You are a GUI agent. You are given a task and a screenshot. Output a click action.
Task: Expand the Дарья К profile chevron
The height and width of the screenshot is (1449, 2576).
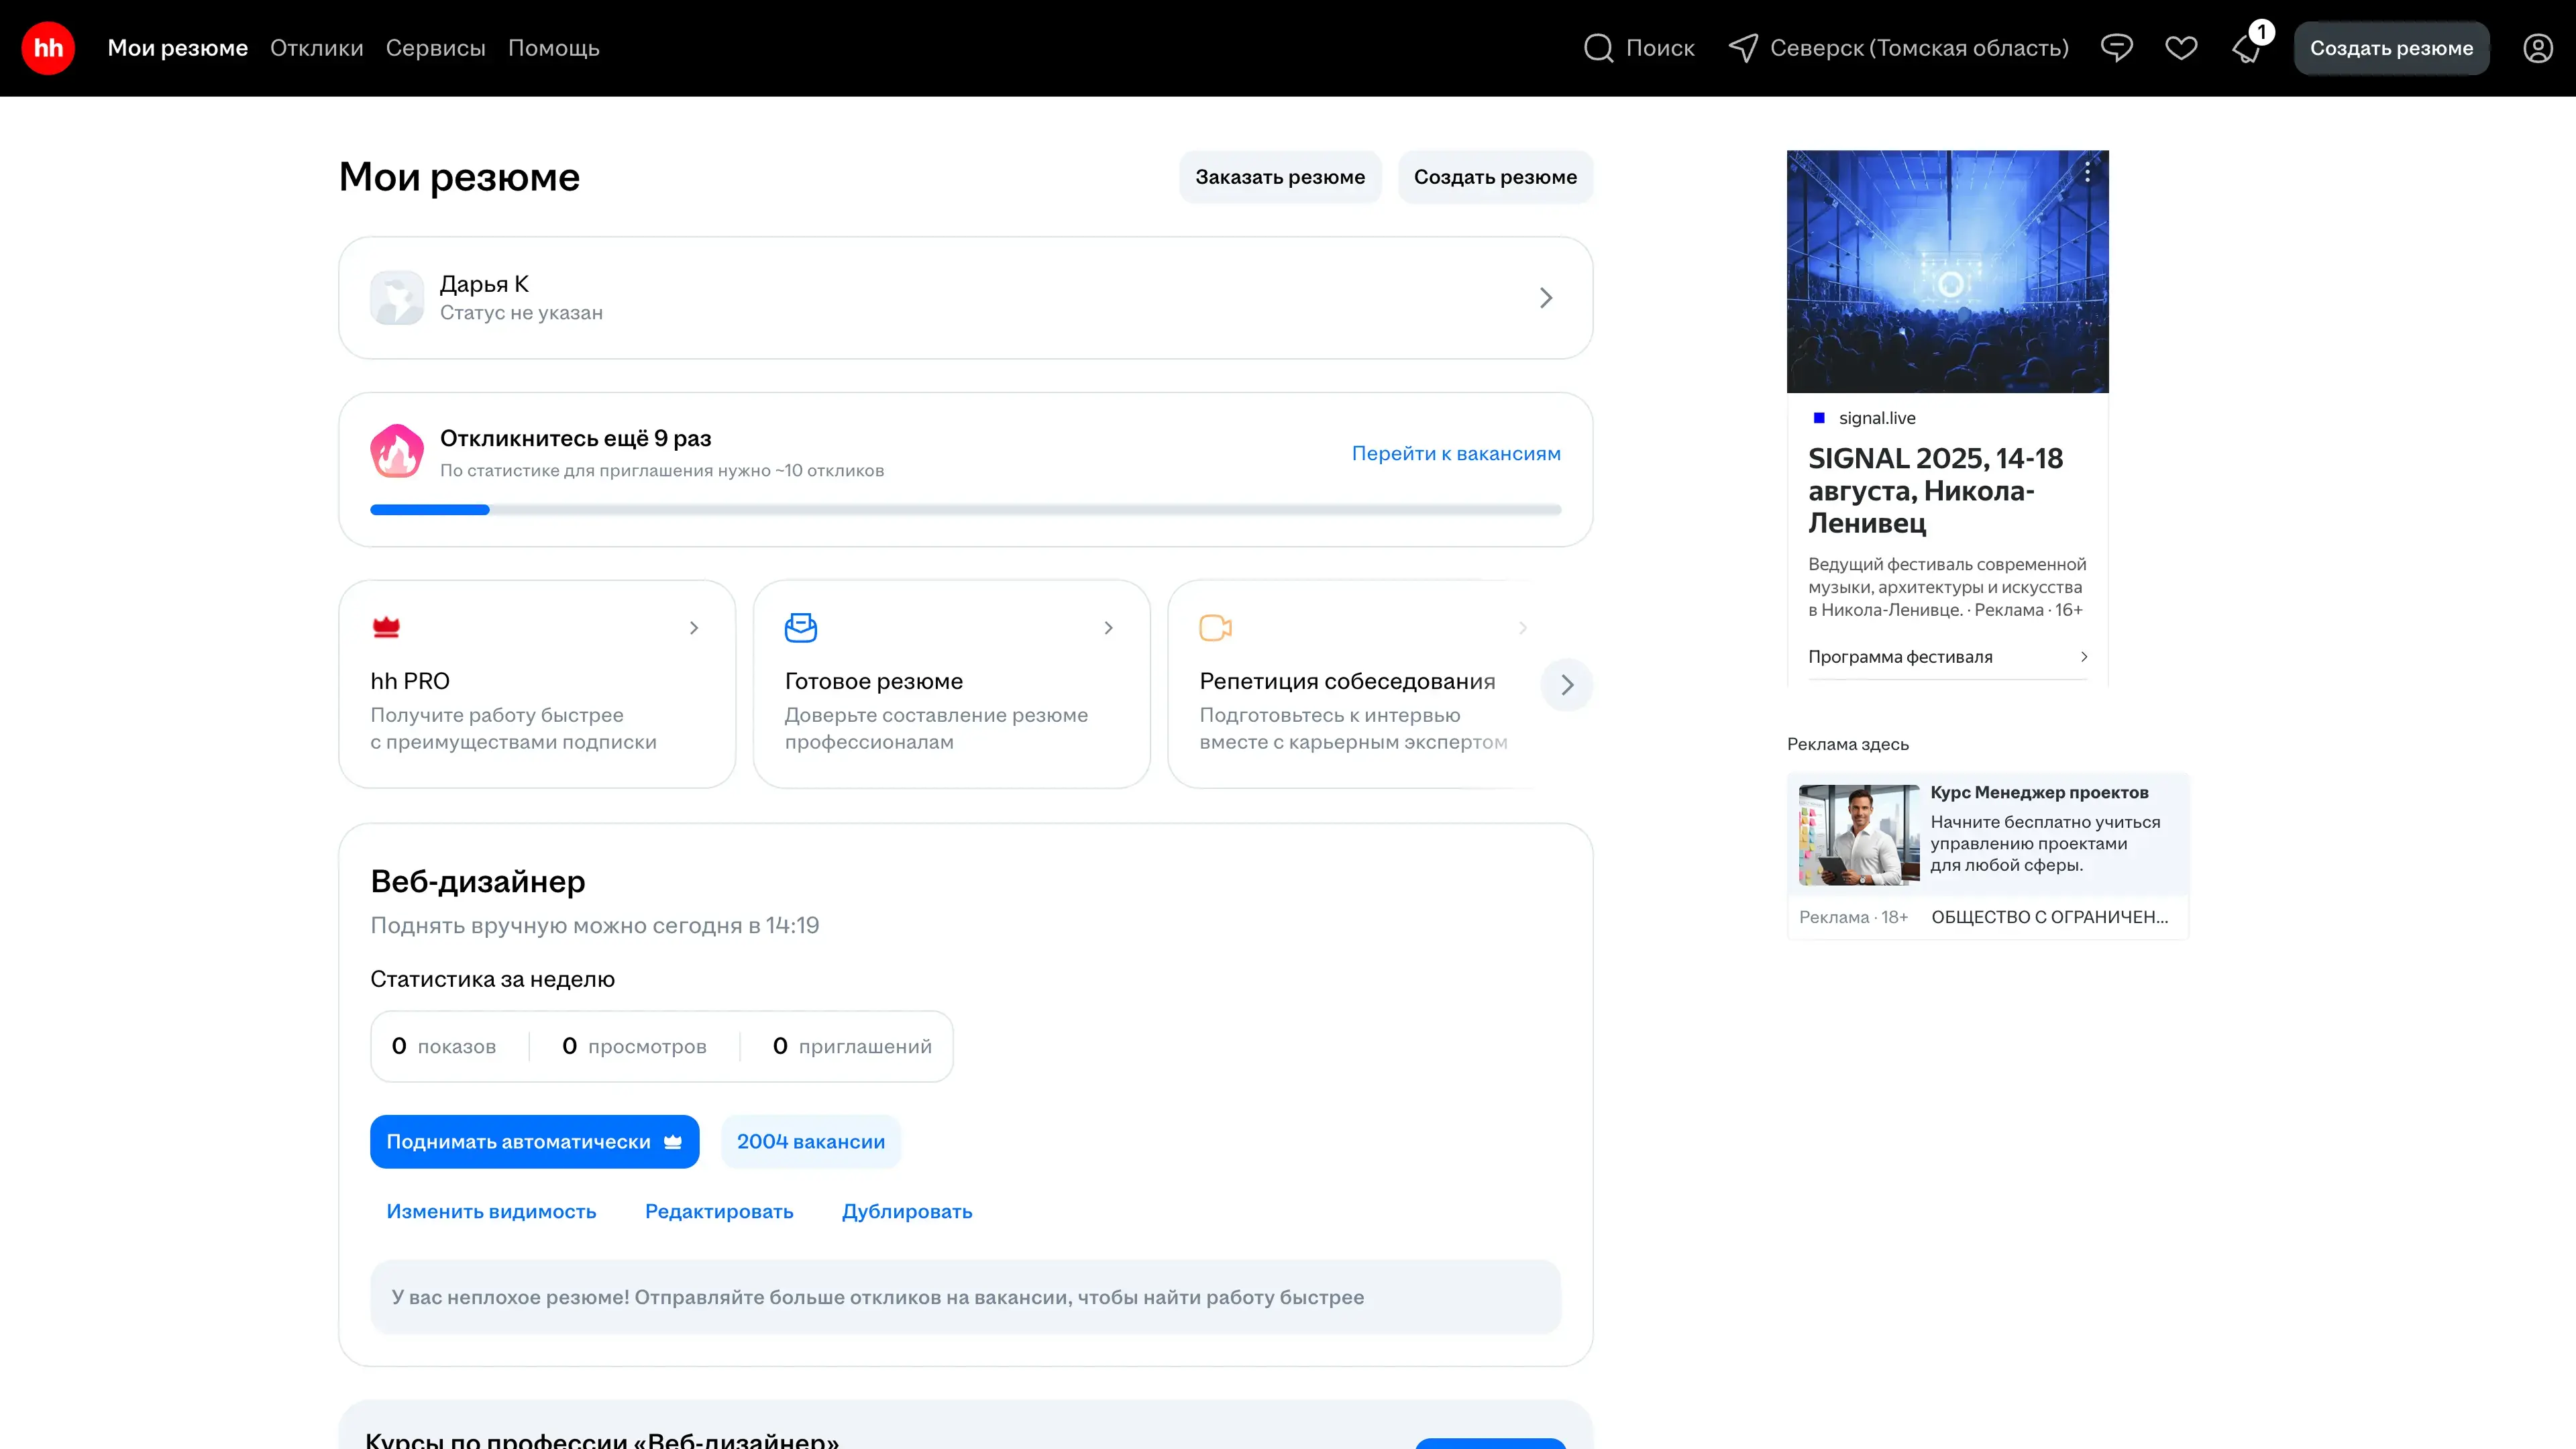tap(1545, 298)
